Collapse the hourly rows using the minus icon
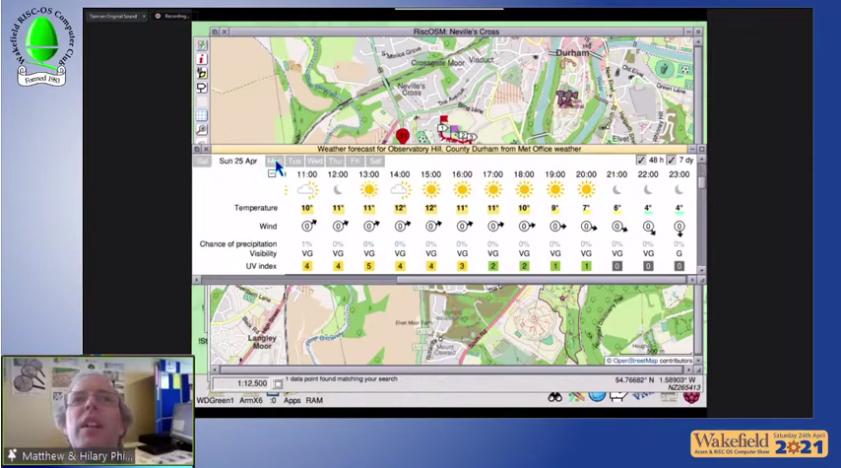 click(272, 174)
